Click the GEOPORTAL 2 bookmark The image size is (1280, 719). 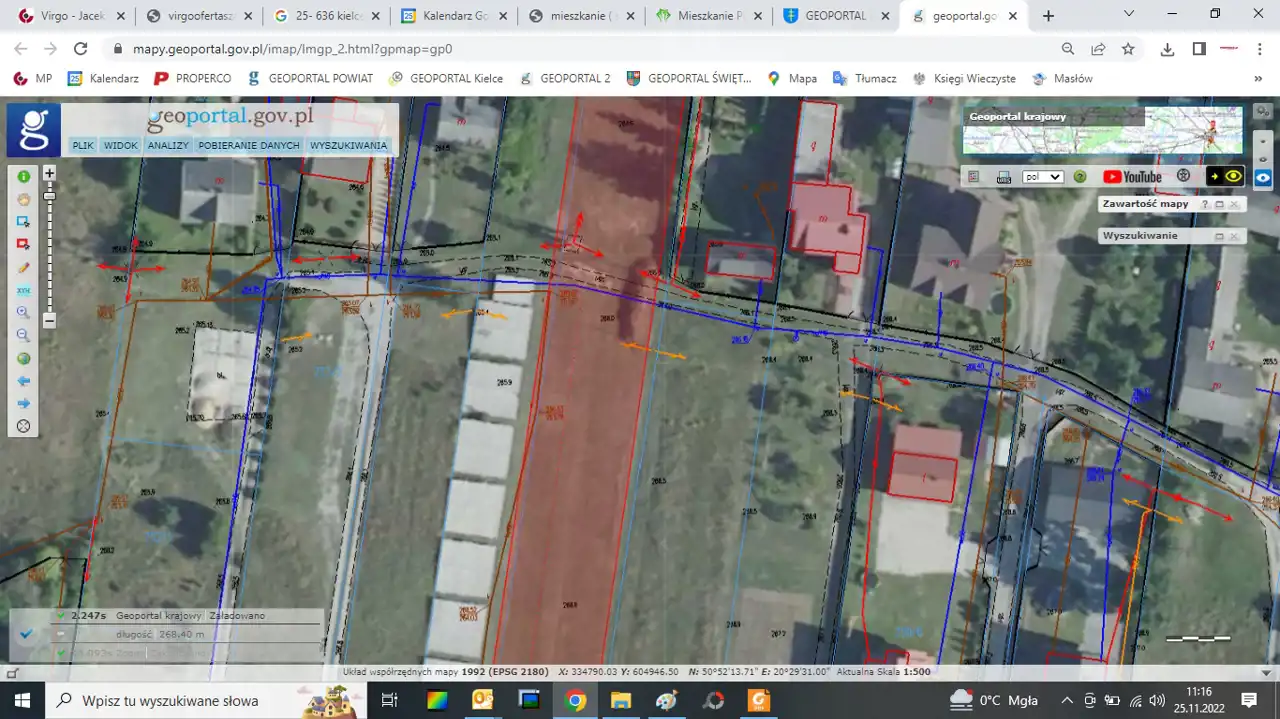(x=564, y=78)
